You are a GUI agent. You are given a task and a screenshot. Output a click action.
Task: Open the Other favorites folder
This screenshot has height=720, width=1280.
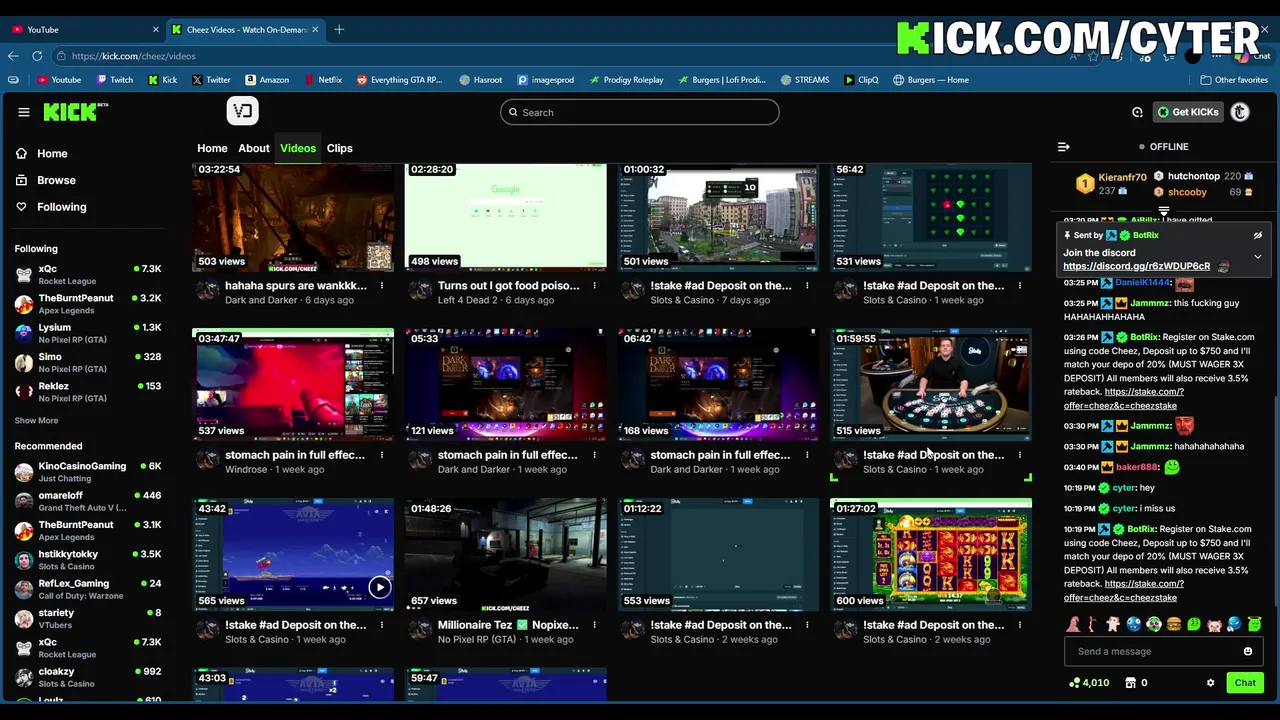tap(1234, 80)
